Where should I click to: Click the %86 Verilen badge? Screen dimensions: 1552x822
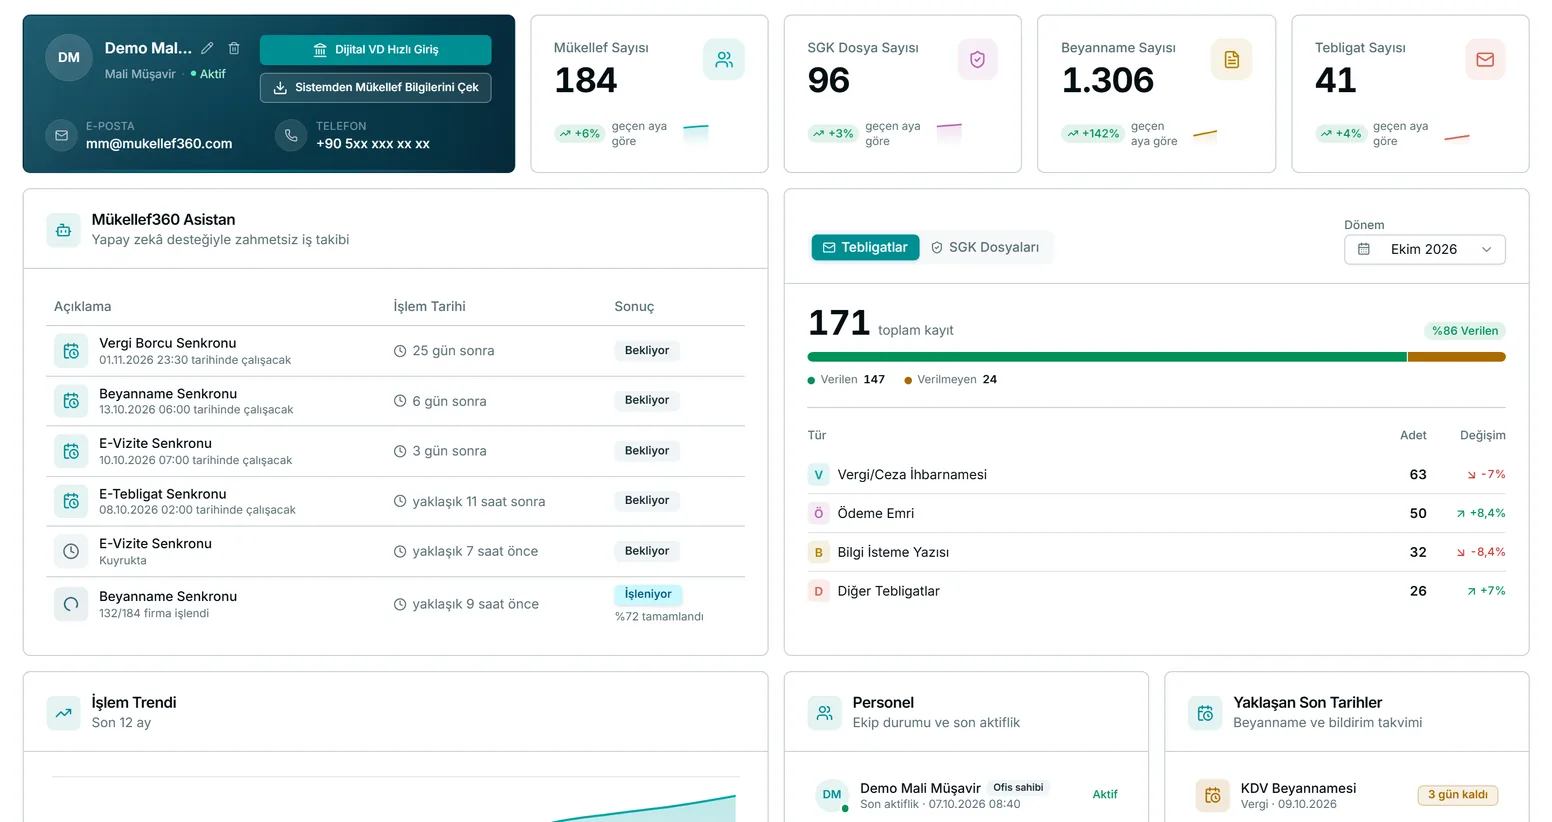click(1465, 331)
